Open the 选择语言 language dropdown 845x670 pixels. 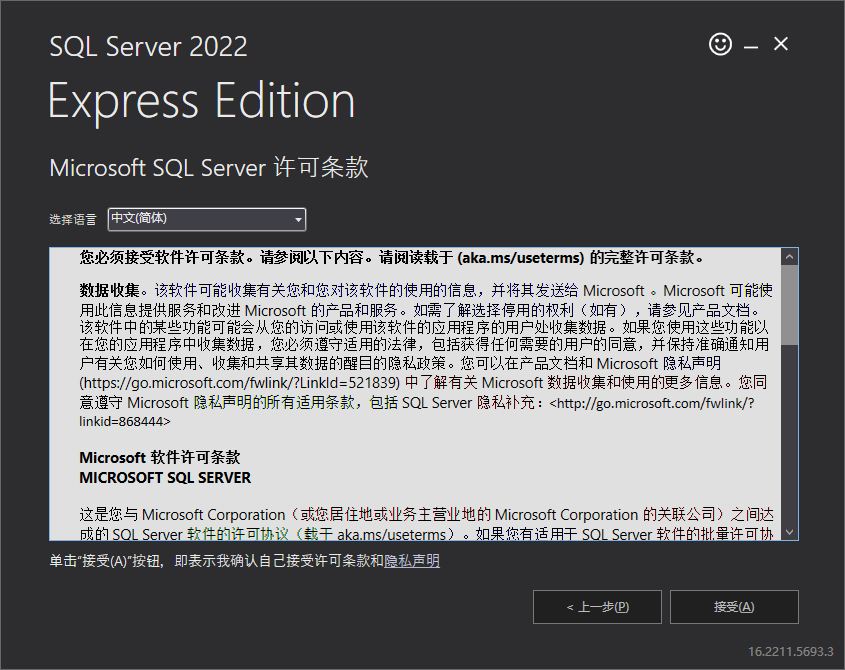point(207,219)
